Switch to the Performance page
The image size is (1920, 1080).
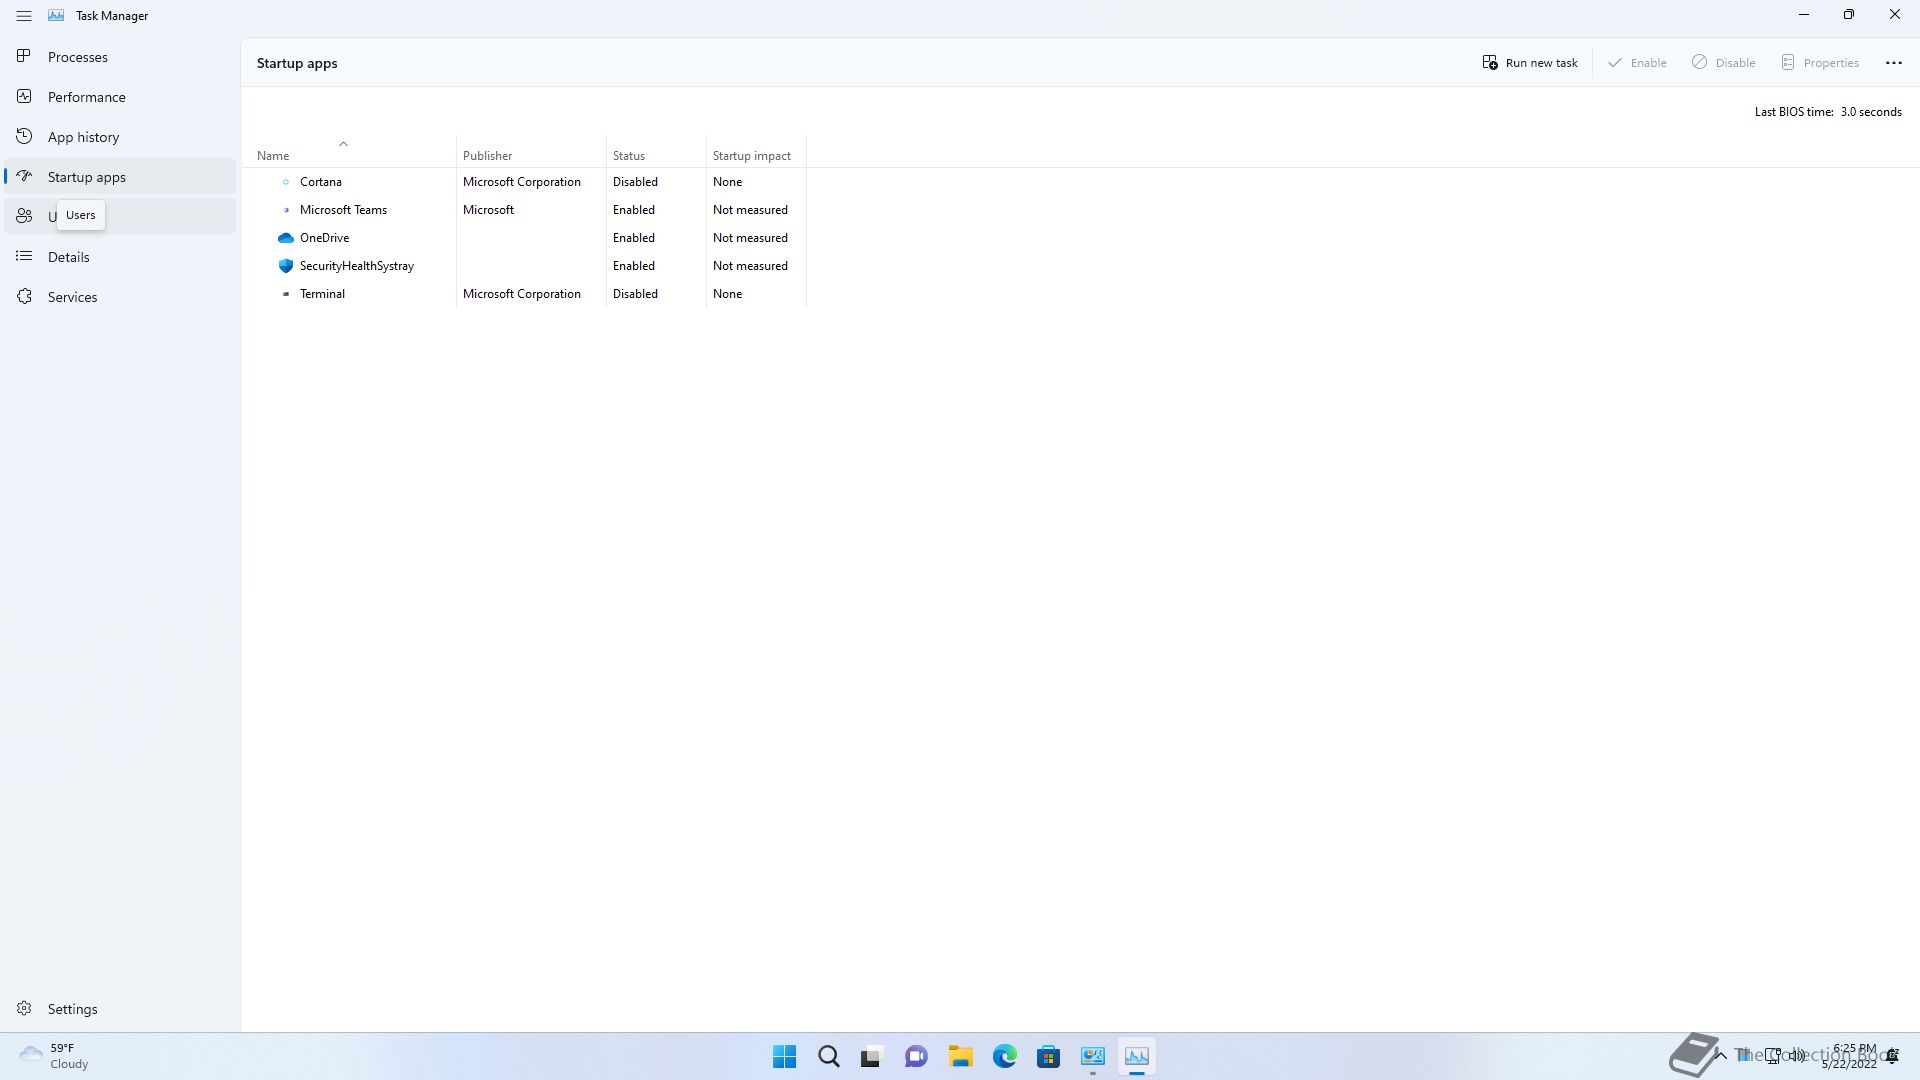[x=120, y=97]
